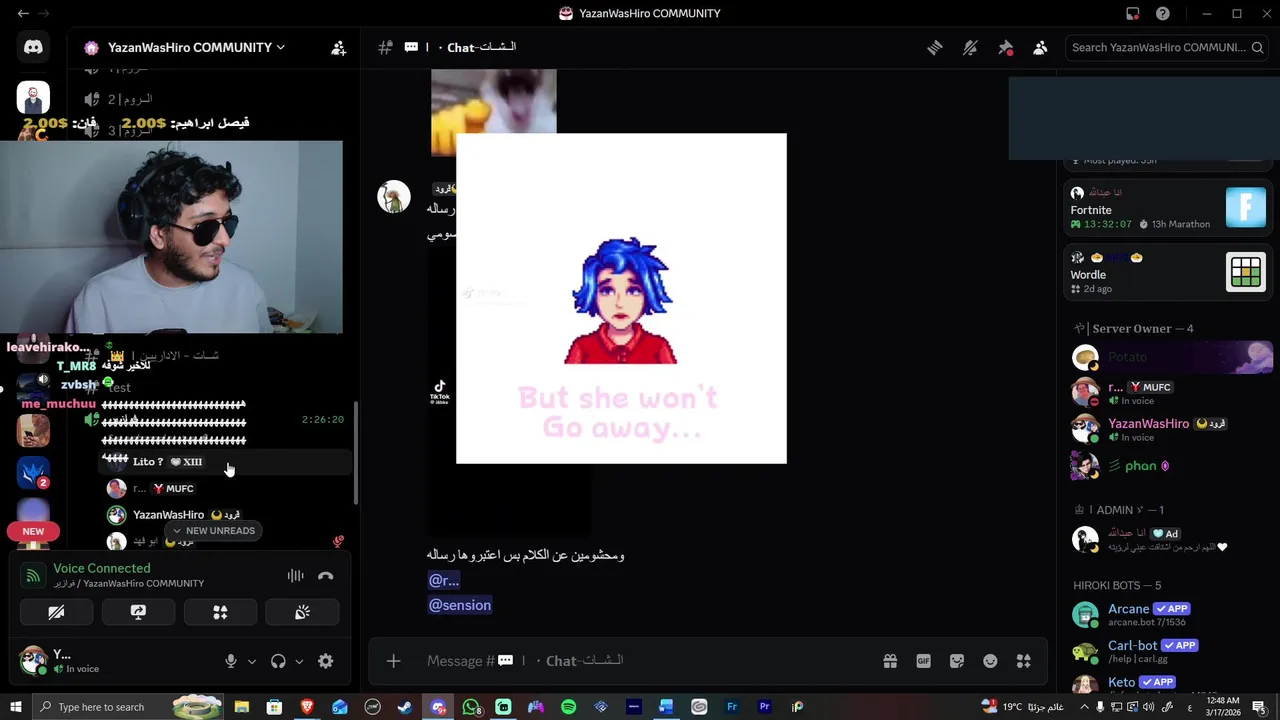The width and height of the screenshot is (1280, 720).
Task: Select YazanWasHiro in voice channel list
Action: pyautogui.click(x=168, y=515)
